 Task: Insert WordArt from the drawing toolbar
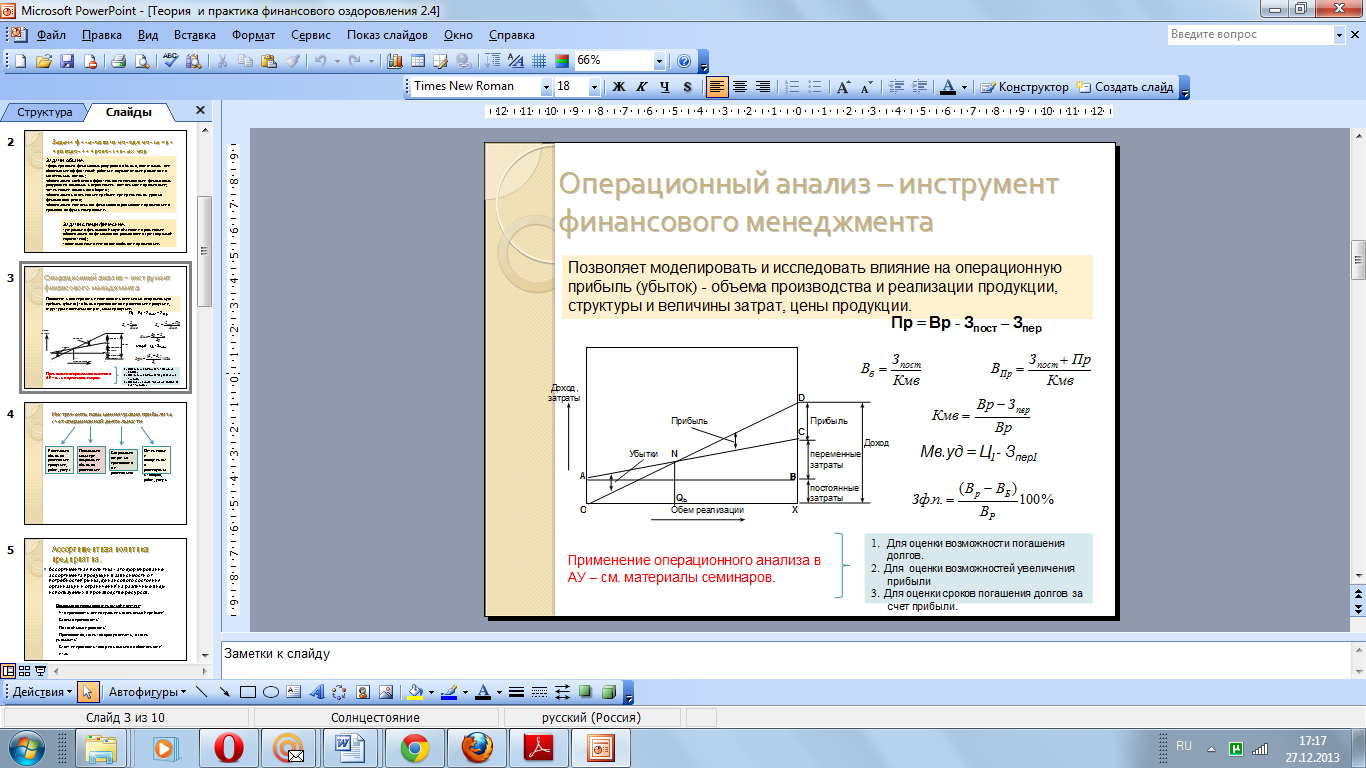316,692
